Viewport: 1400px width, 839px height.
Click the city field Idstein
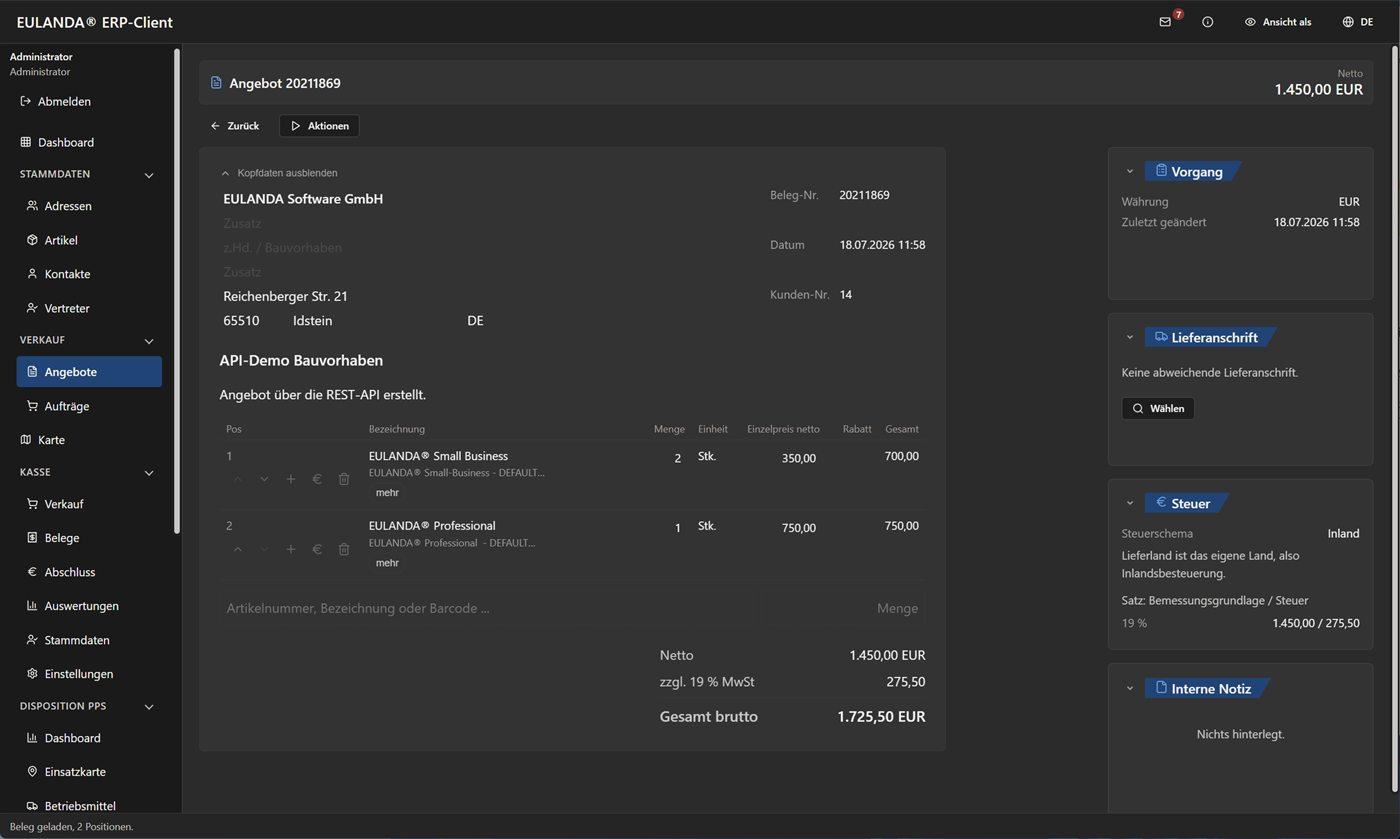click(313, 321)
